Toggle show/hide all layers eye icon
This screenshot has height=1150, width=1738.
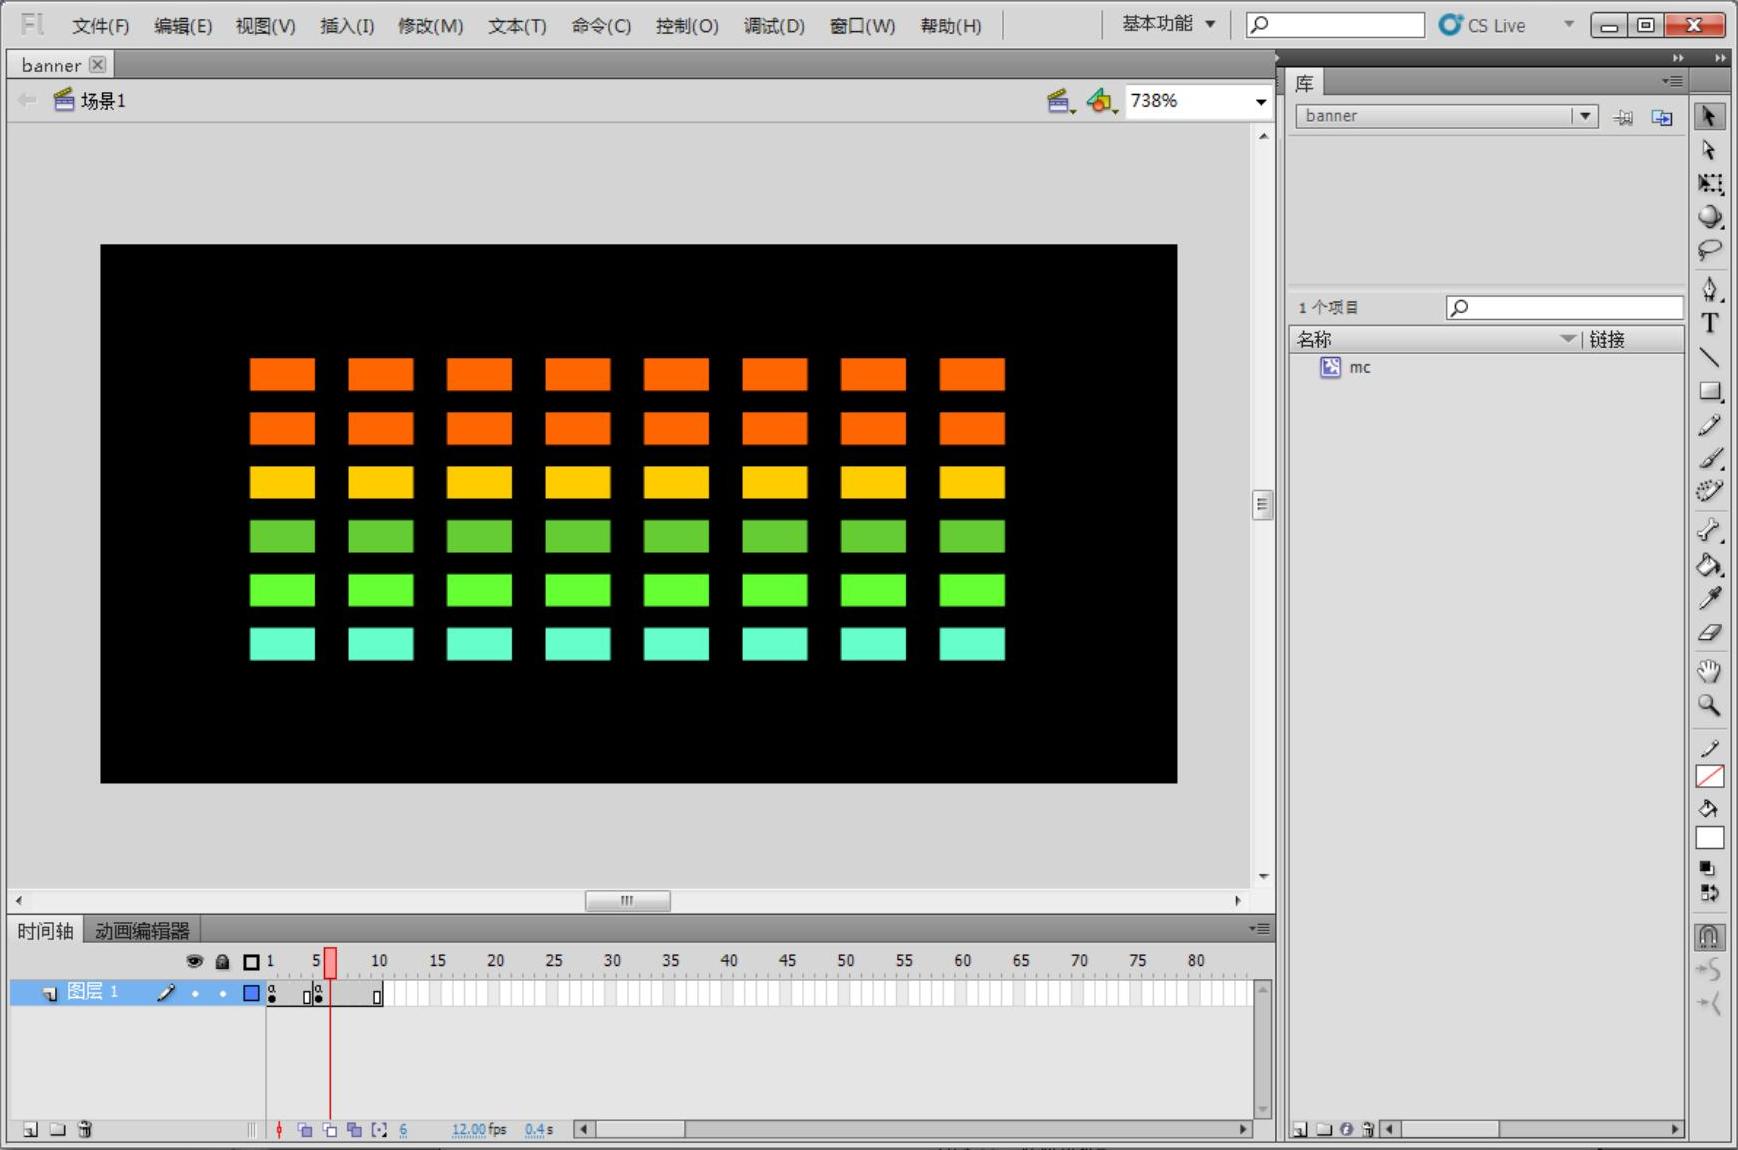pyautogui.click(x=194, y=961)
